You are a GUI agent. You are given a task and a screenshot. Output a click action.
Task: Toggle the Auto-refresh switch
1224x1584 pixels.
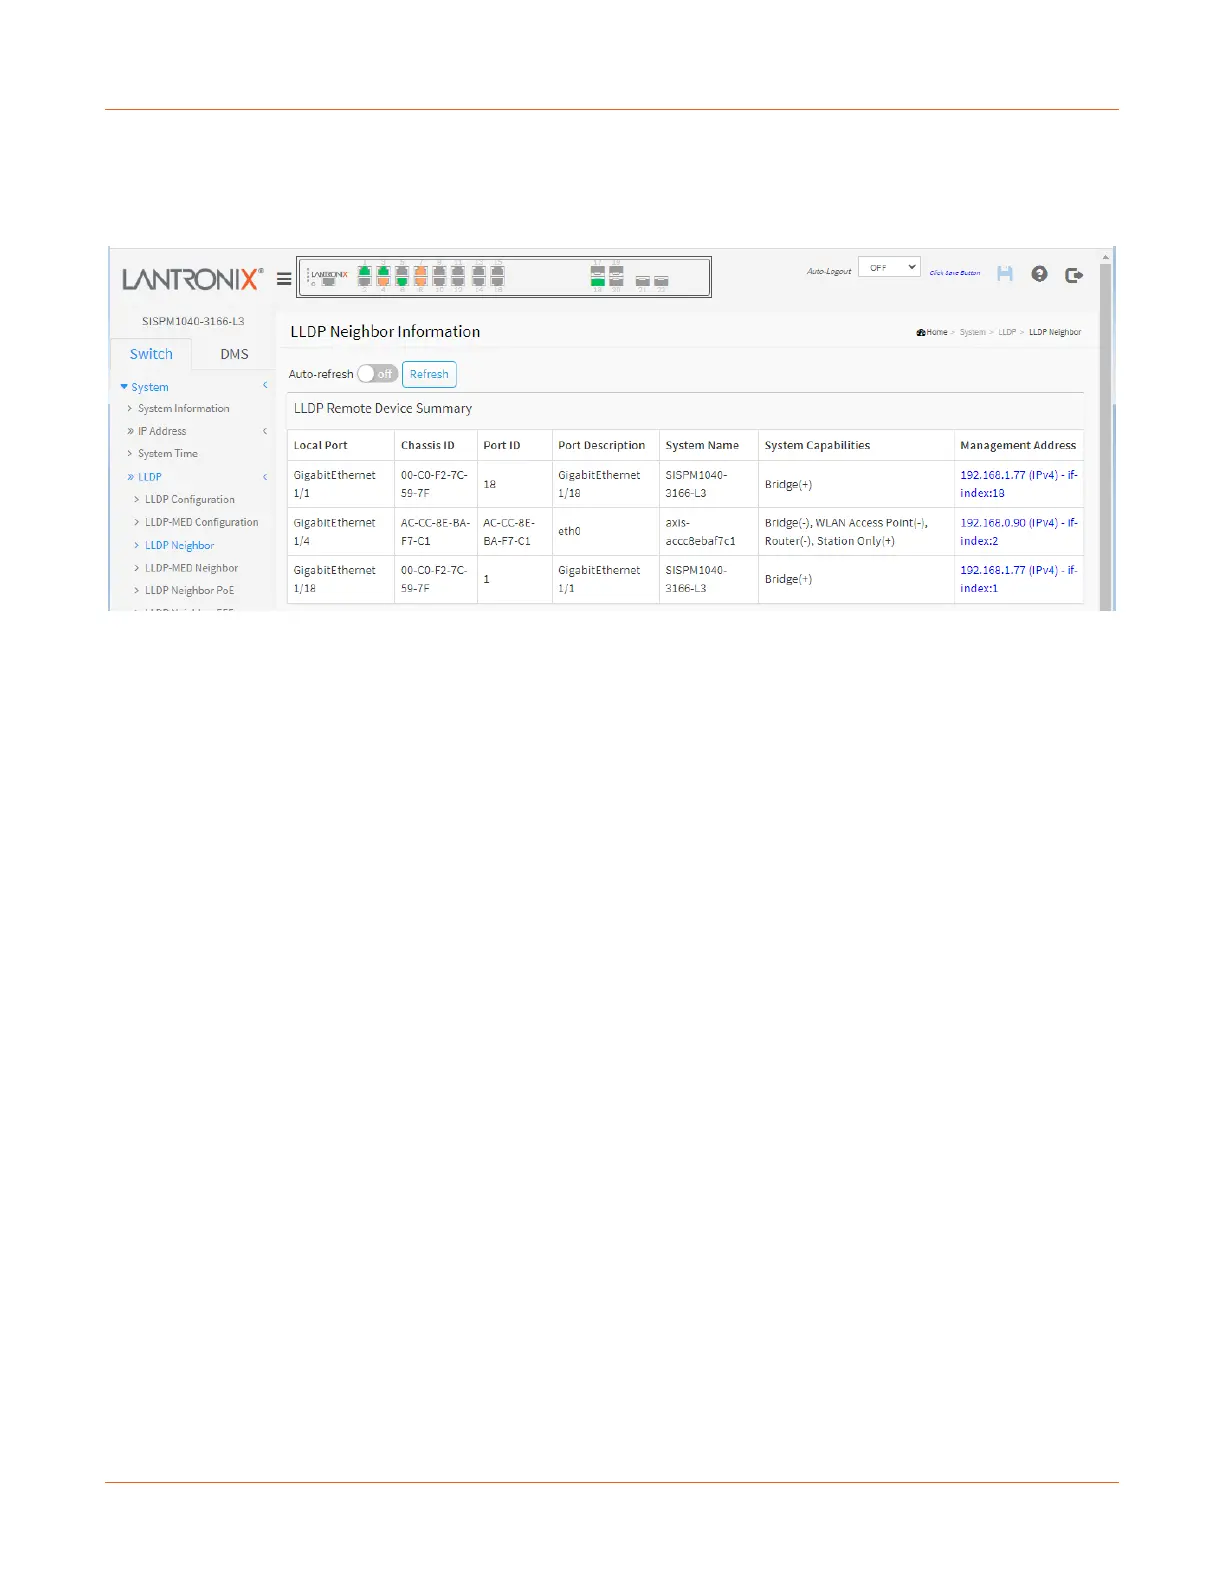(x=378, y=374)
